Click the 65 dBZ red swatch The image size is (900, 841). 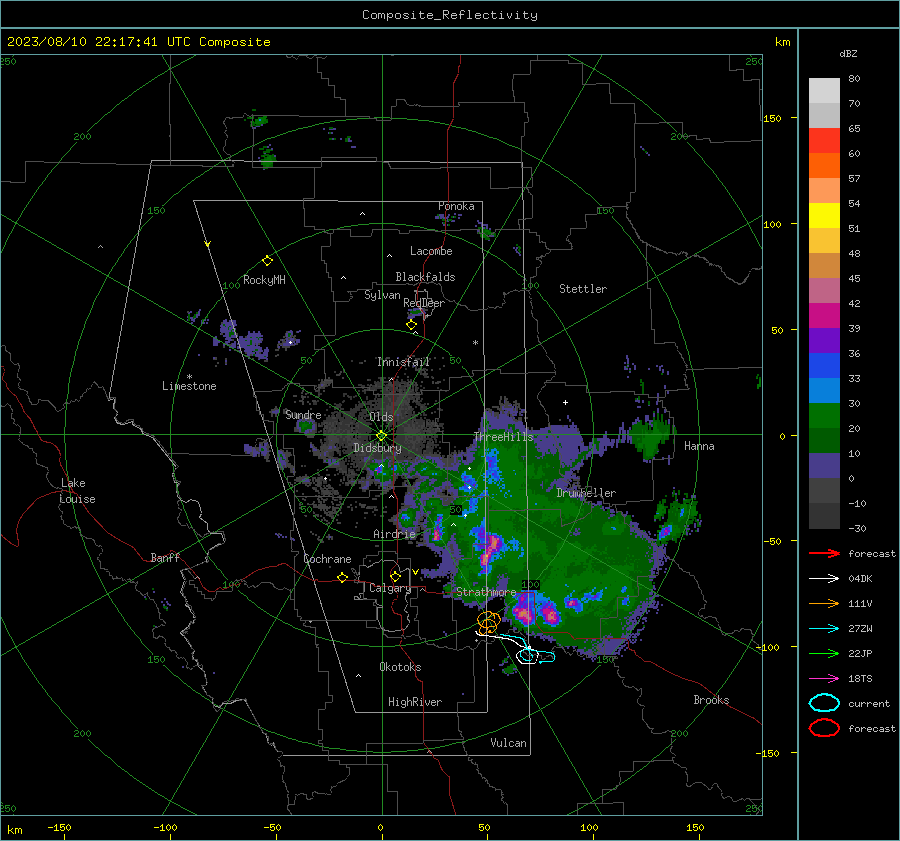(824, 140)
